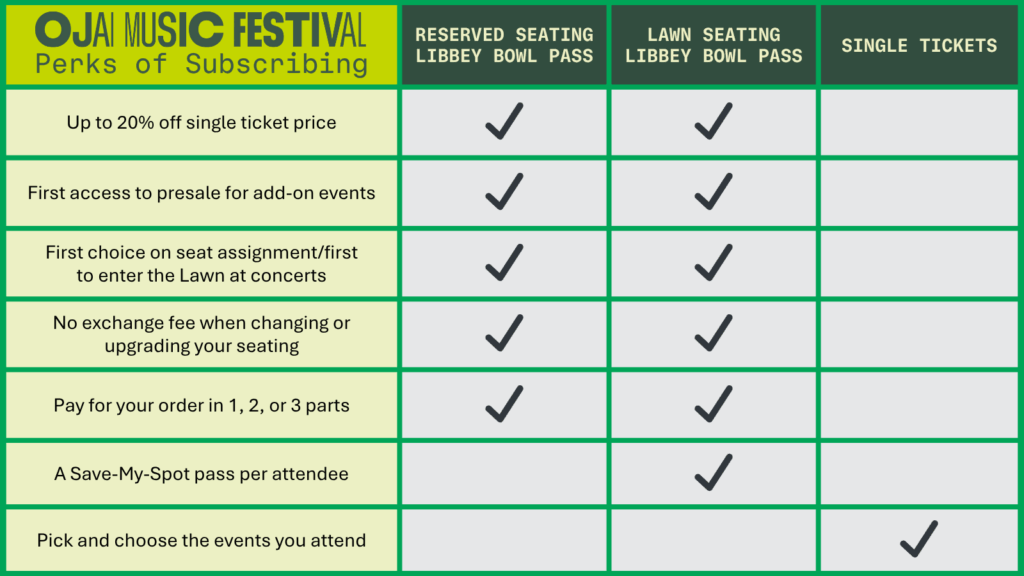
Task: Select the Lawn Seating Libbey Bowl Pass header
Action: pos(713,45)
